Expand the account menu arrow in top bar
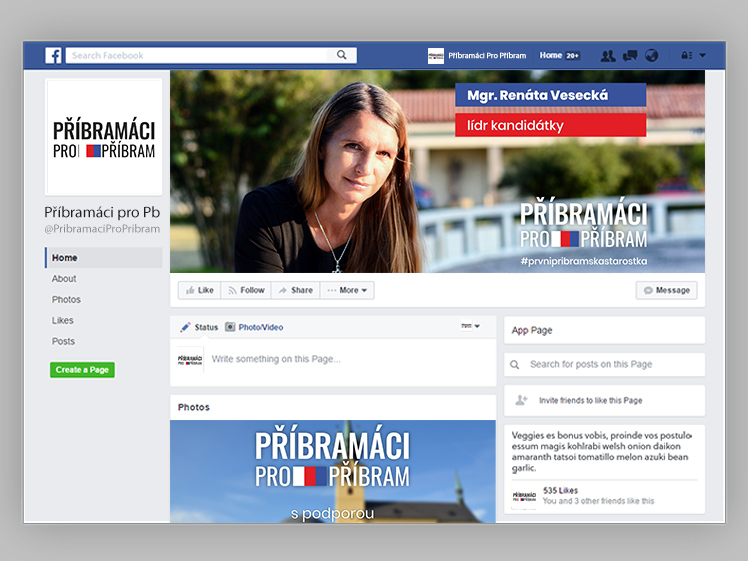 coord(703,55)
